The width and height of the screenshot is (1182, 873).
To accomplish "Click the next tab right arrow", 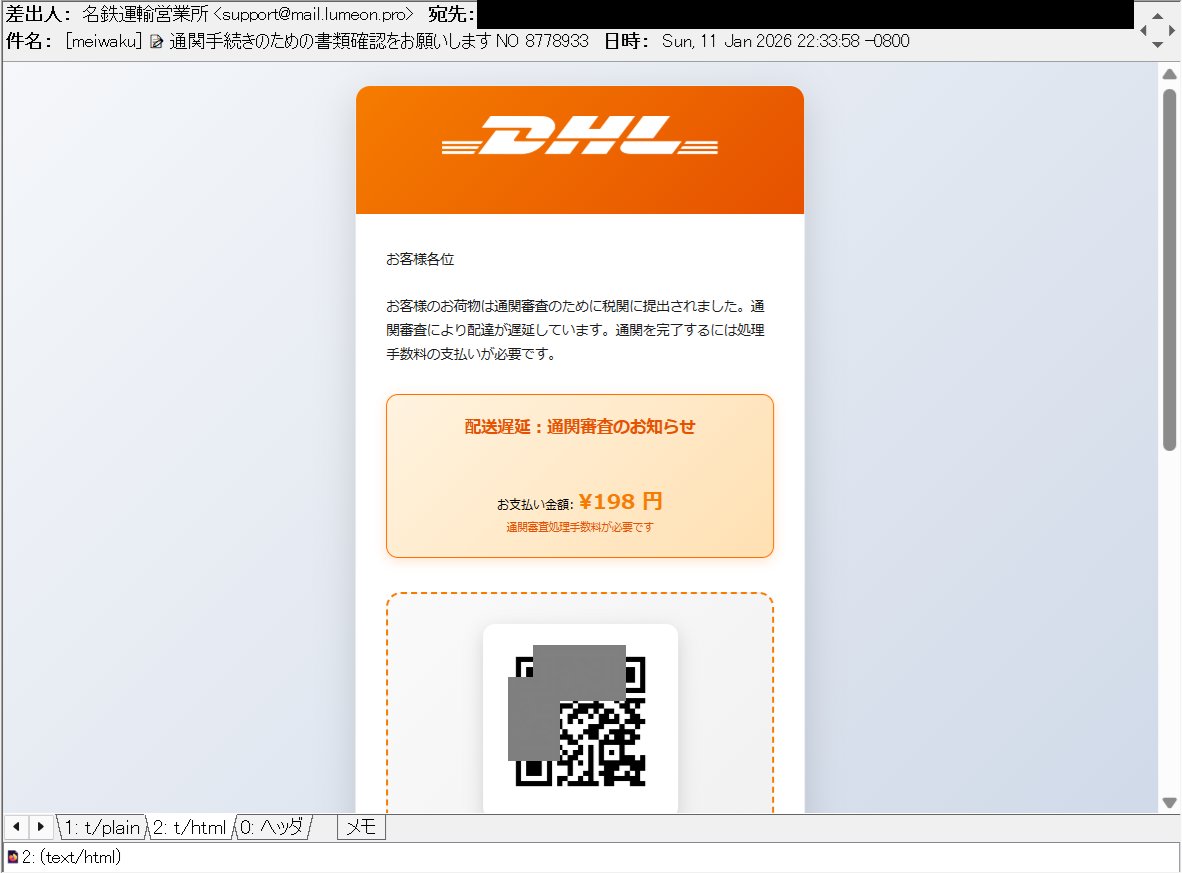I will tap(41, 827).
